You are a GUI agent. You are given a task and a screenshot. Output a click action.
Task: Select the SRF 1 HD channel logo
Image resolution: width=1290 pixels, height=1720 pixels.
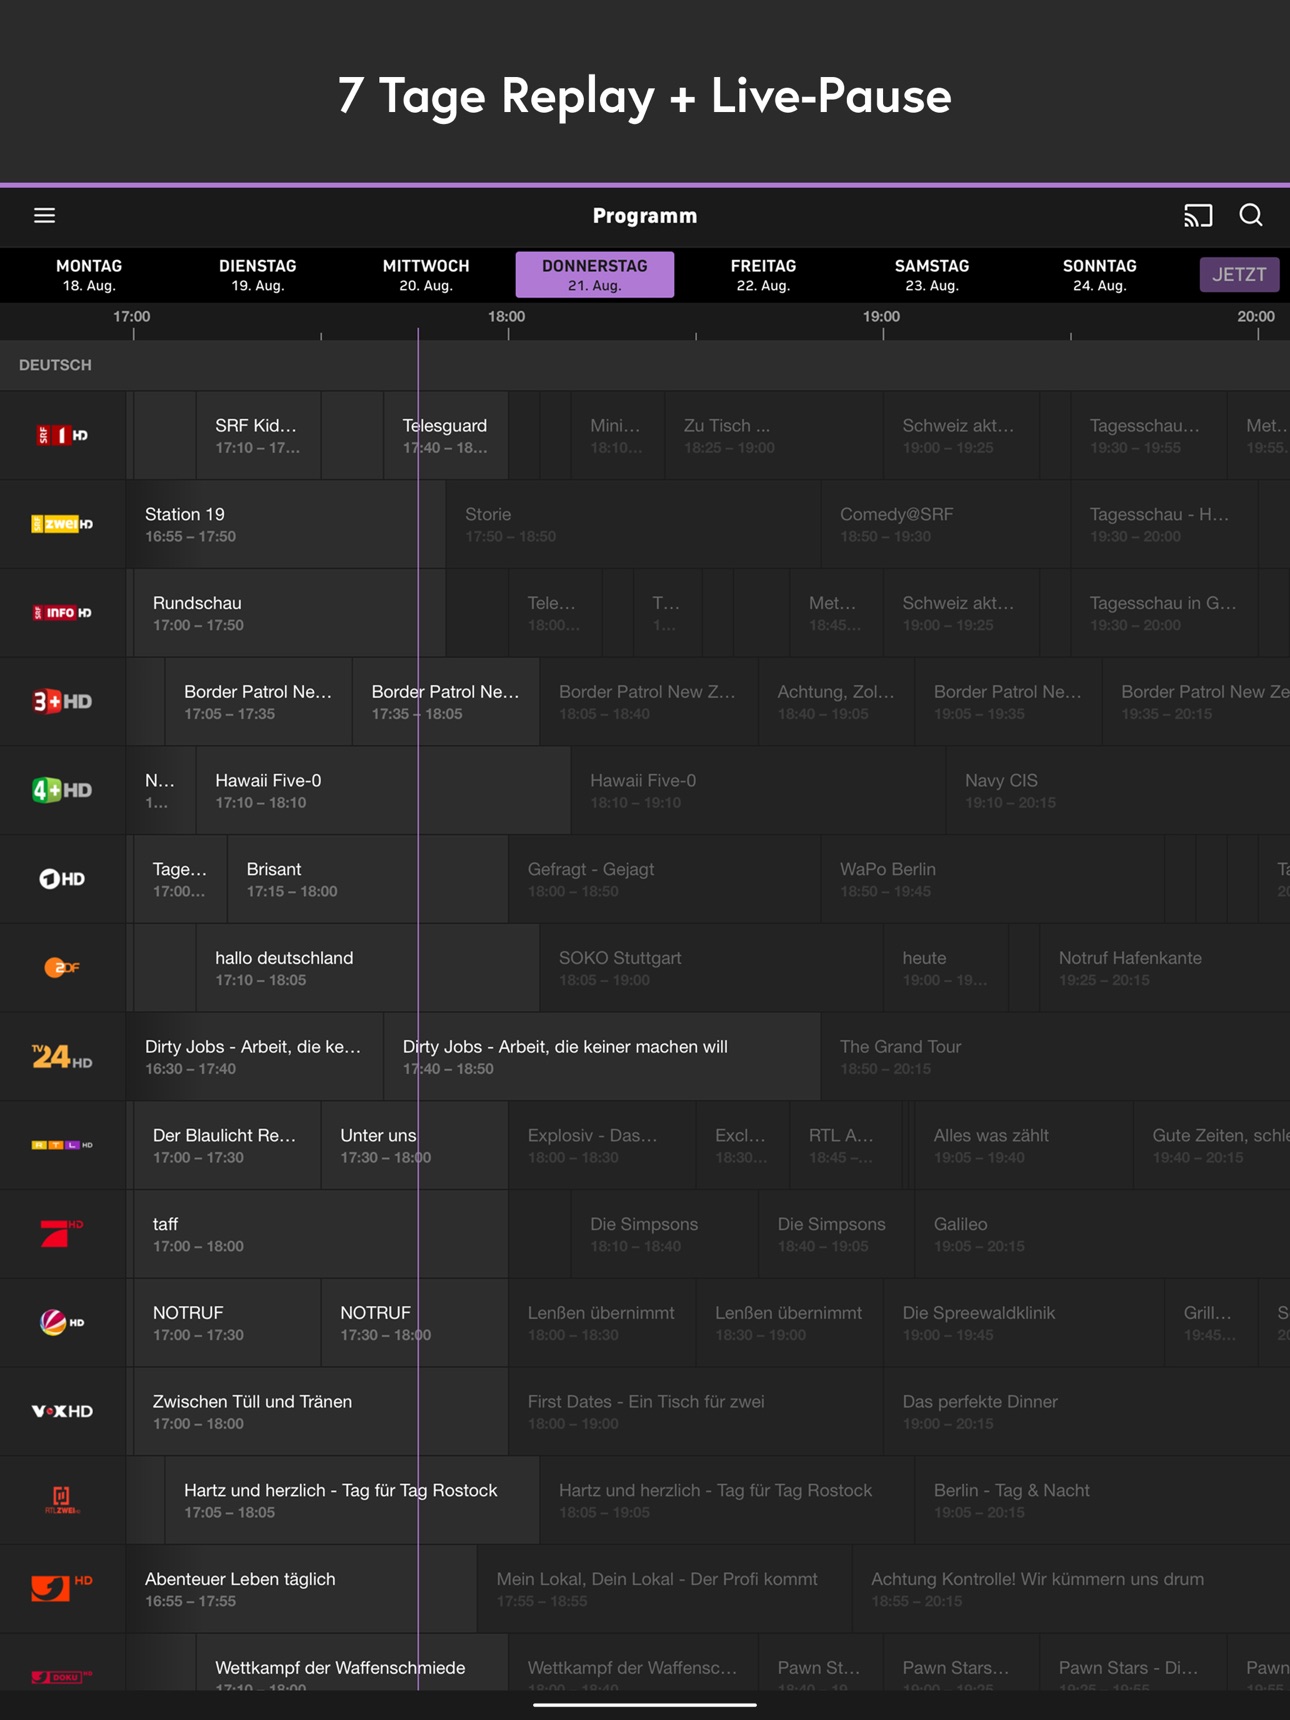click(x=62, y=435)
